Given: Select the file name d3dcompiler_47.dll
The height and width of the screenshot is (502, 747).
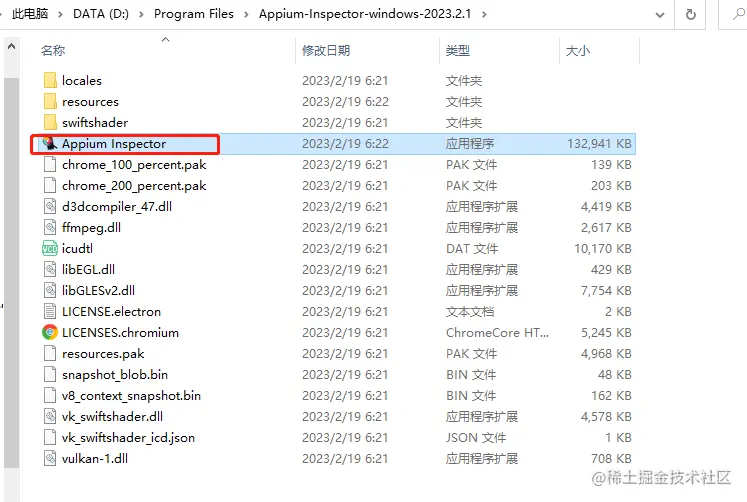Looking at the screenshot, I should tap(117, 207).
